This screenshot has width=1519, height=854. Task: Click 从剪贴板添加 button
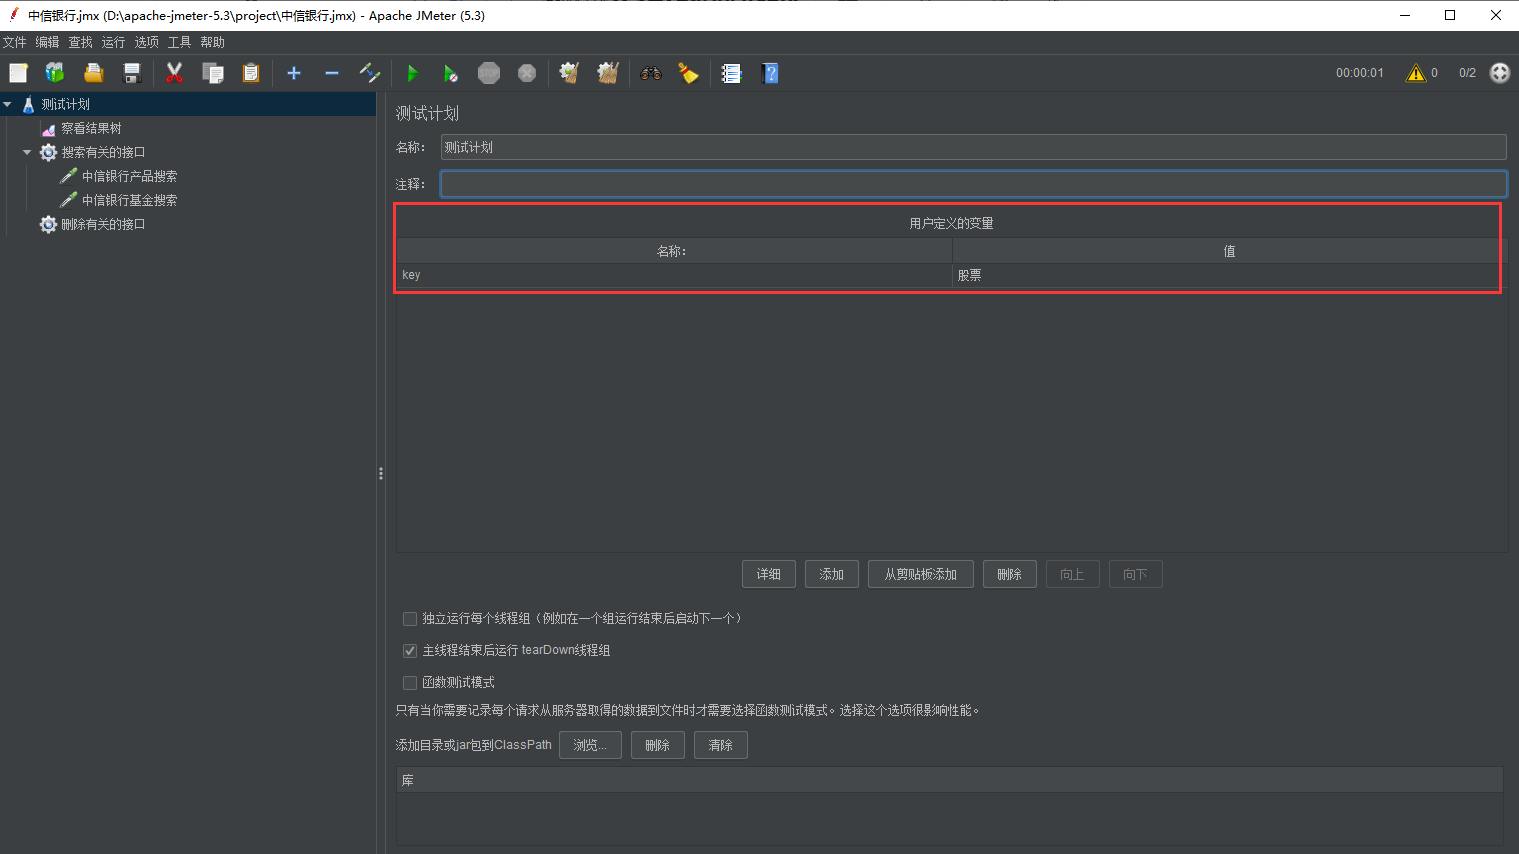click(921, 574)
